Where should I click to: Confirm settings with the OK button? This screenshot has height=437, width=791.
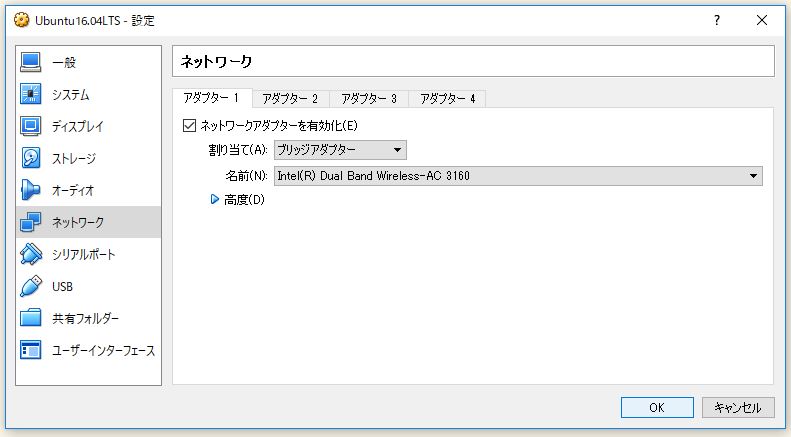click(657, 408)
